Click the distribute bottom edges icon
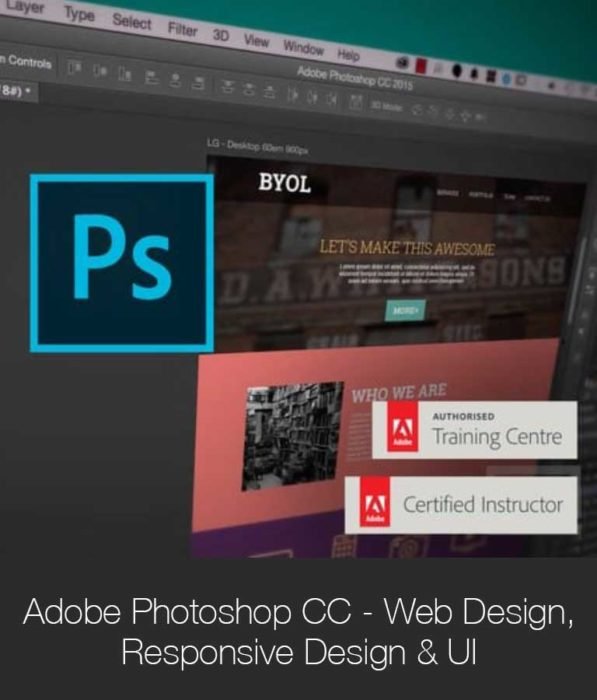The height and width of the screenshot is (700, 597). (x=269, y=91)
